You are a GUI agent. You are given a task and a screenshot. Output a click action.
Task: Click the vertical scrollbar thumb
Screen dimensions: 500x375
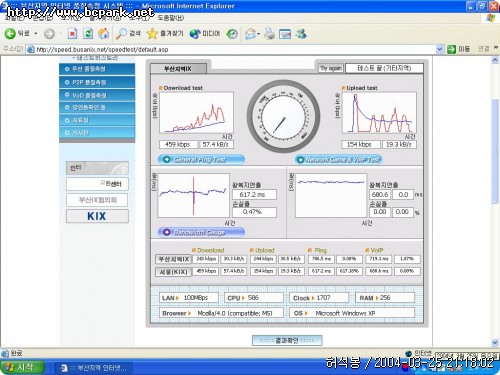click(495, 151)
